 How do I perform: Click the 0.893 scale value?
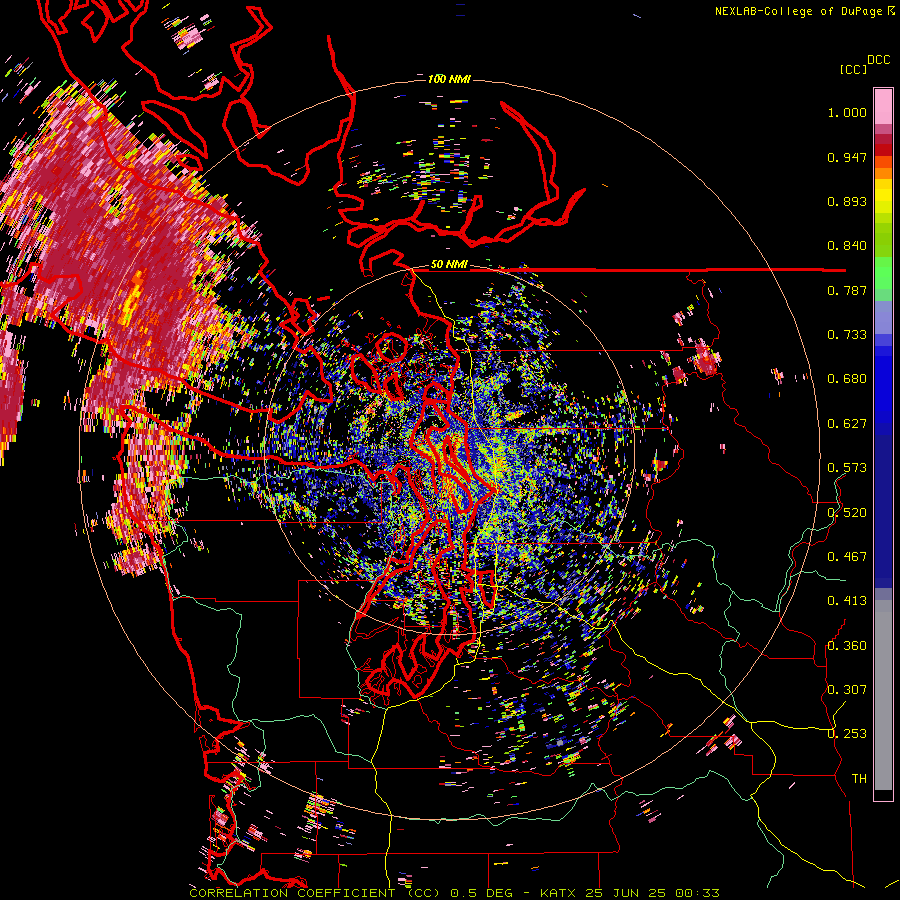coord(847,201)
